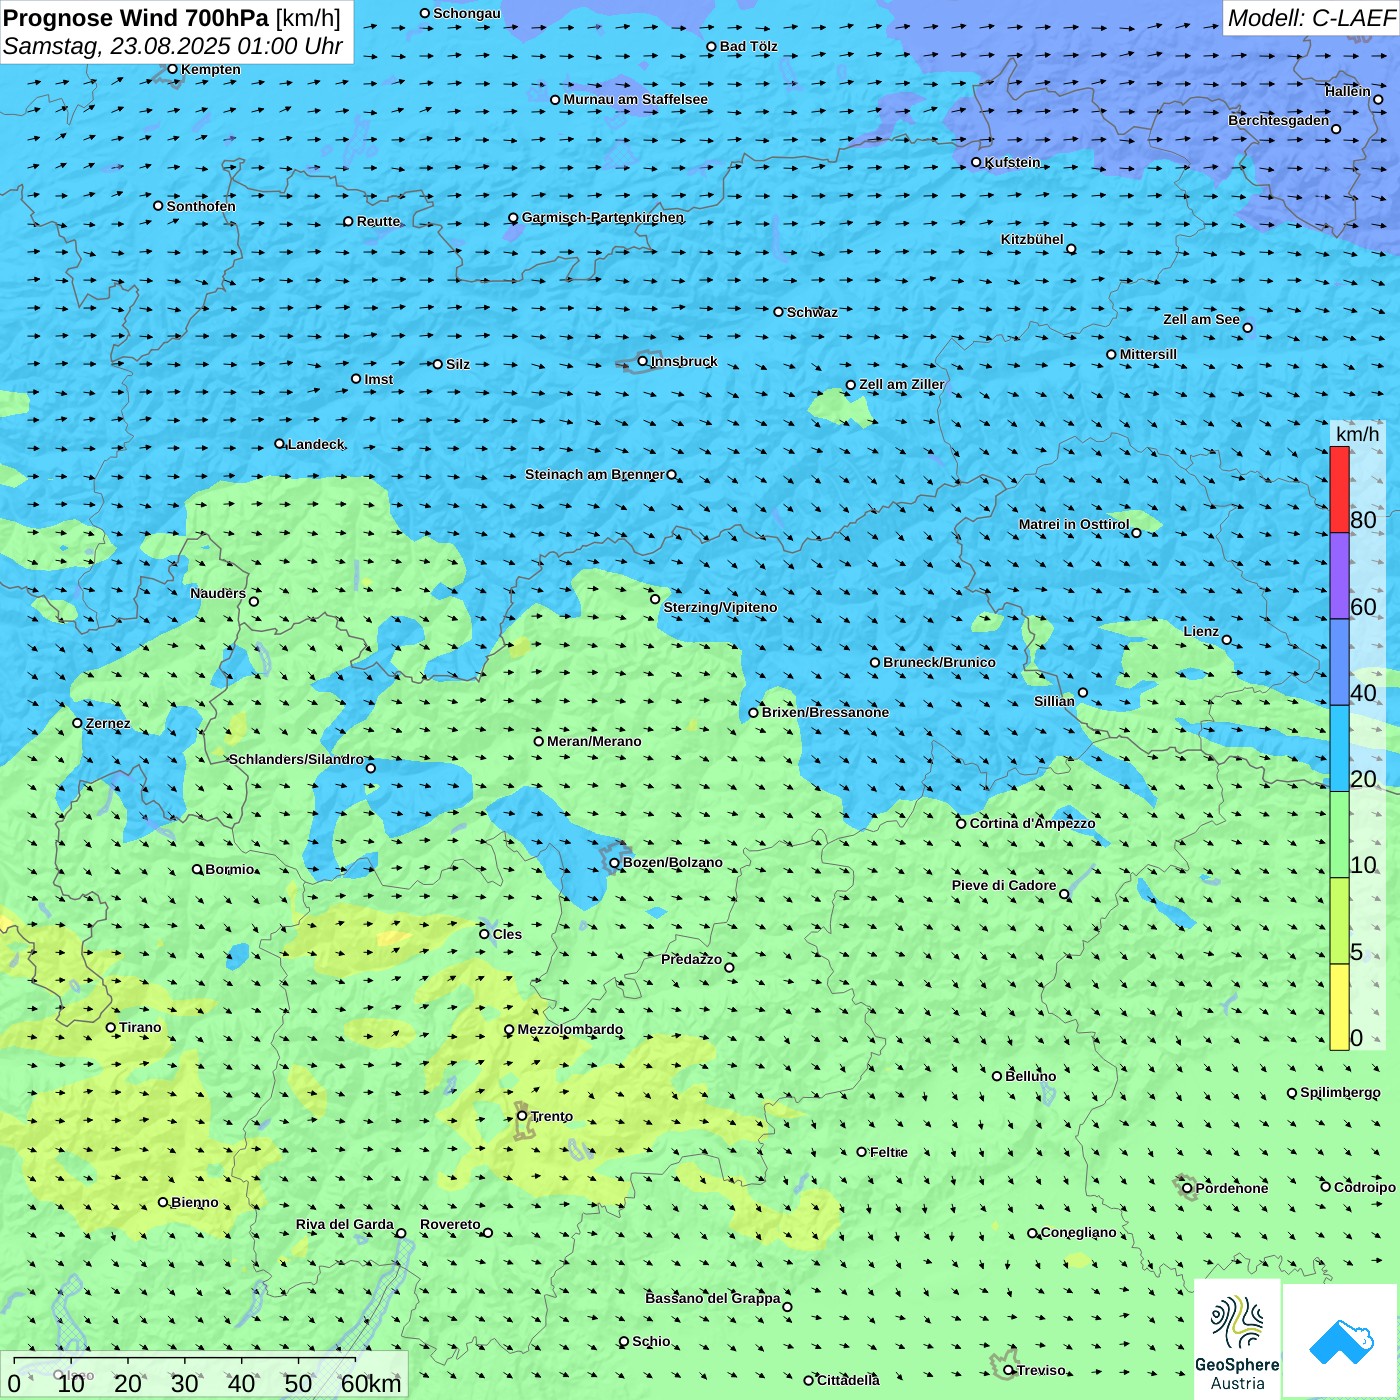Click the 'Codroipo' label

coord(1365,1187)
